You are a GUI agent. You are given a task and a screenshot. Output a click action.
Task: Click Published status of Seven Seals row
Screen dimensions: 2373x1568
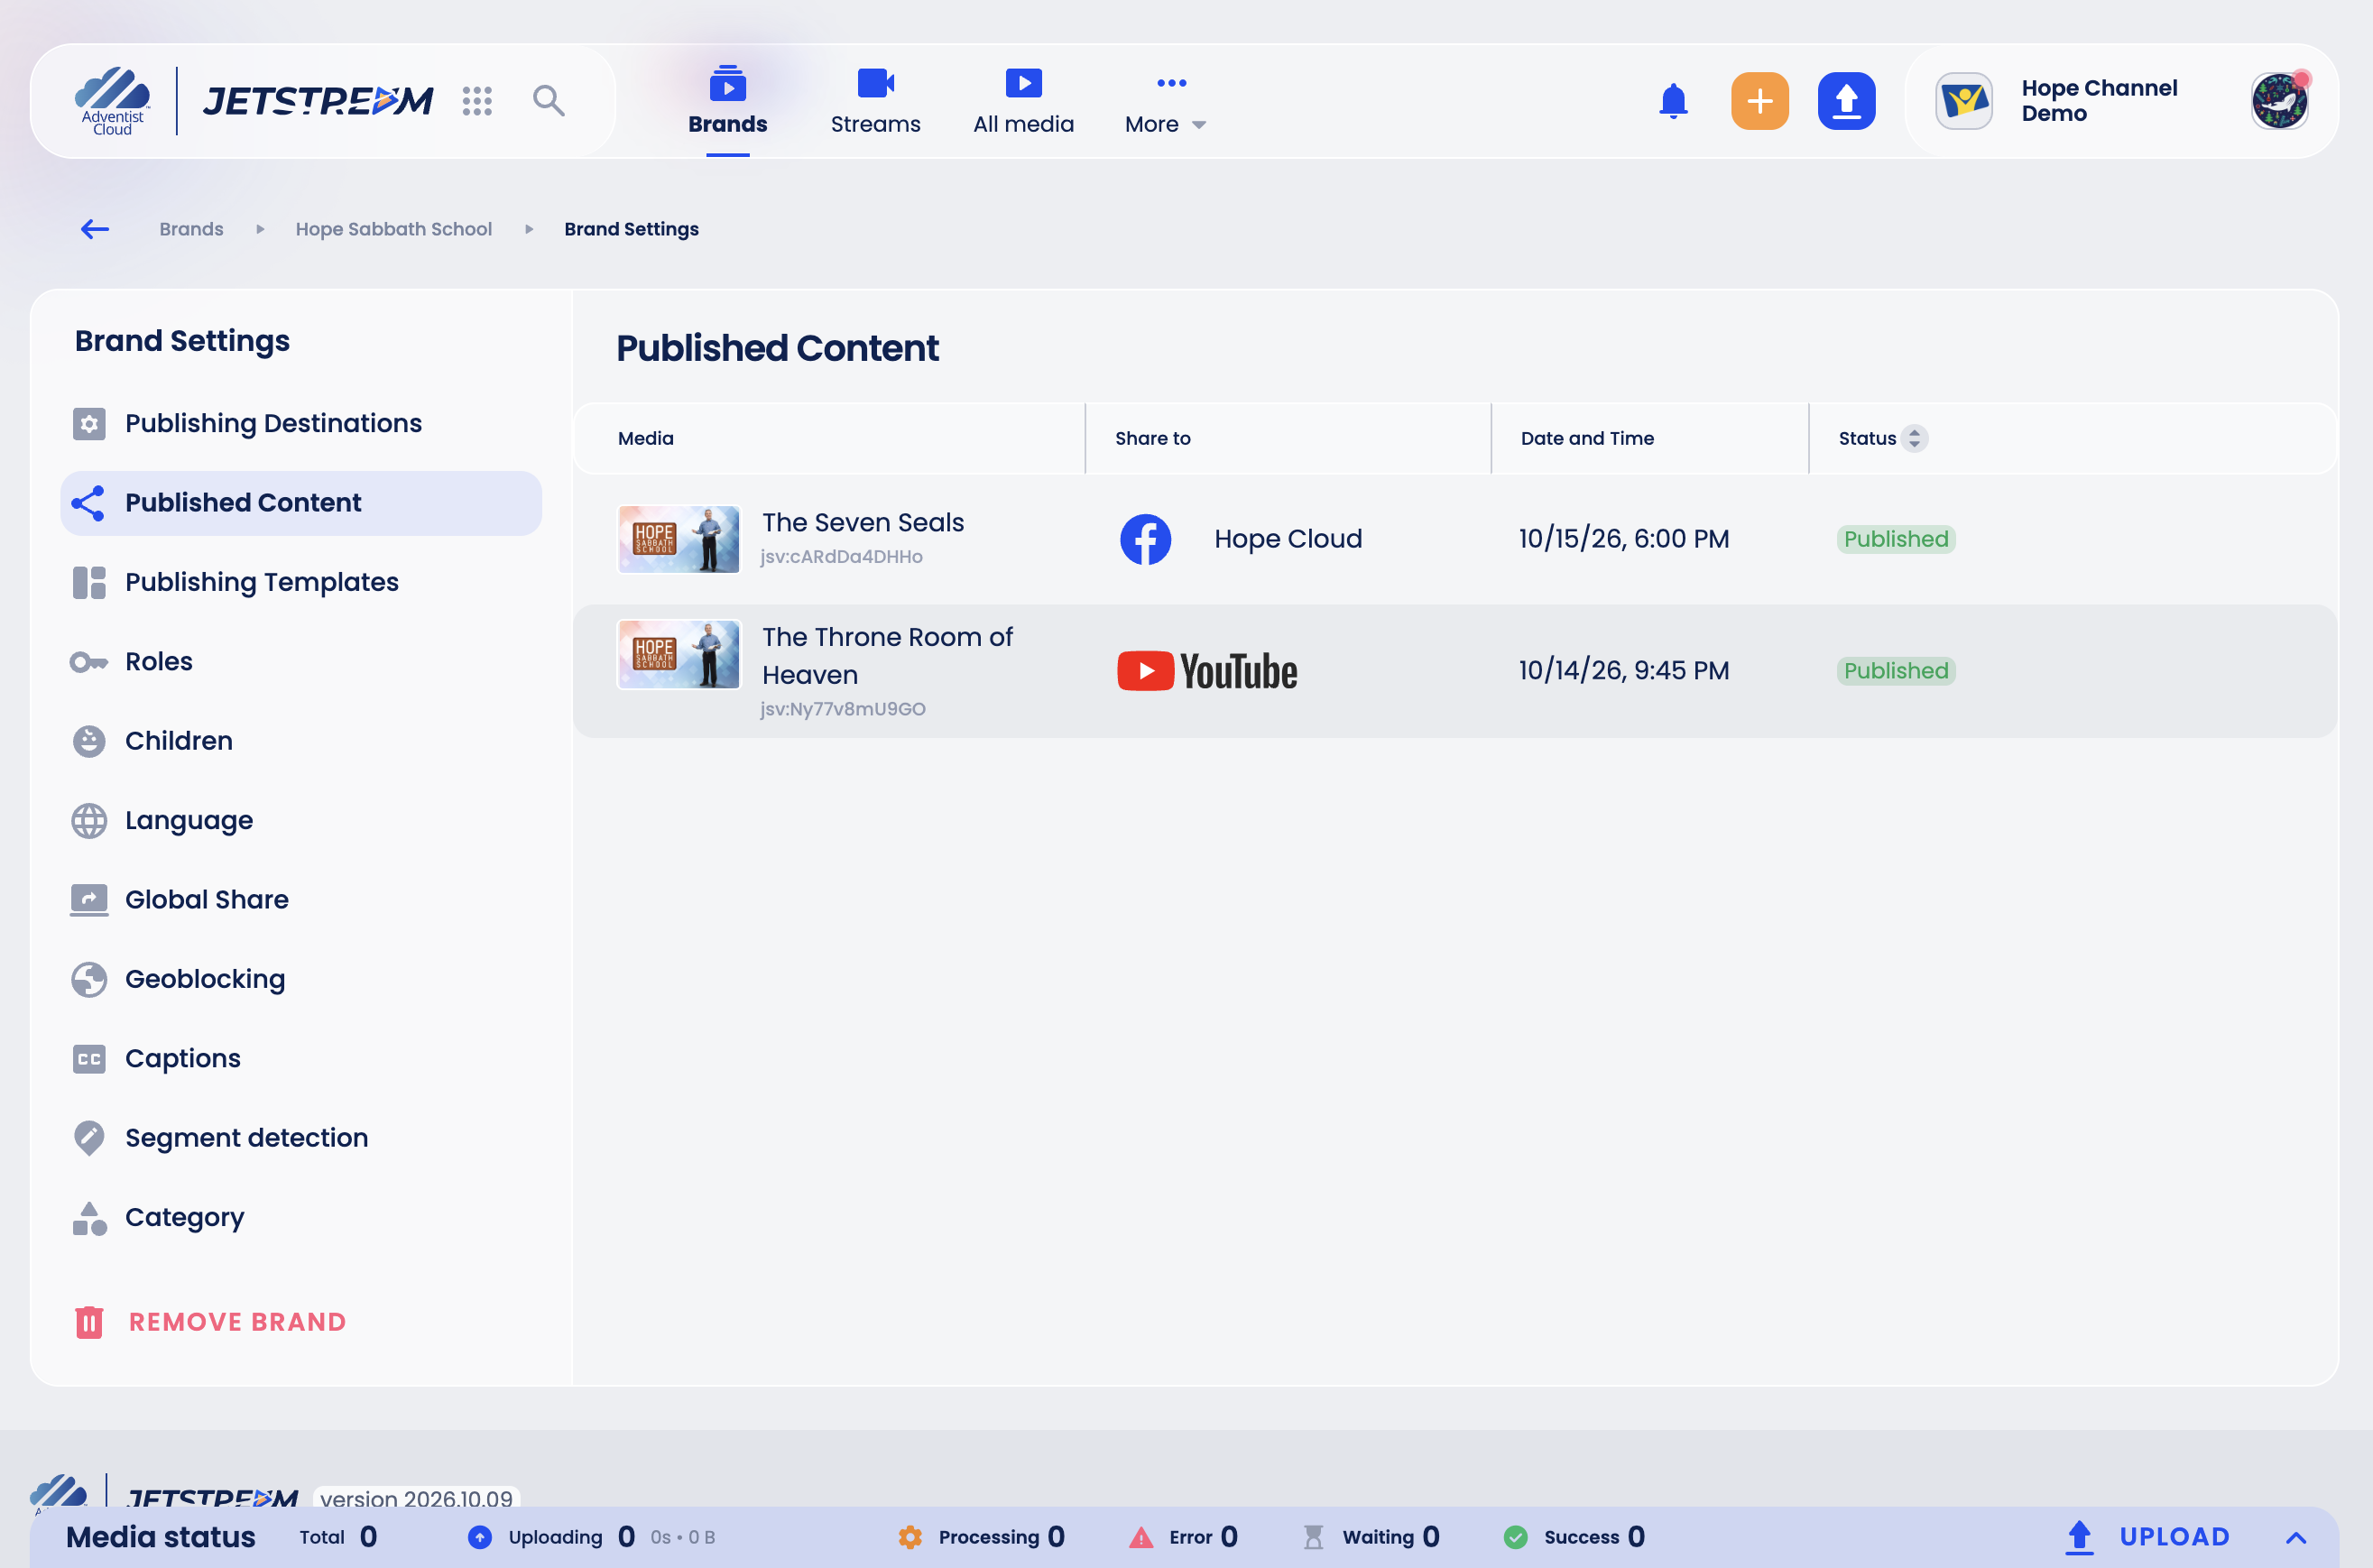[1895, 539]
